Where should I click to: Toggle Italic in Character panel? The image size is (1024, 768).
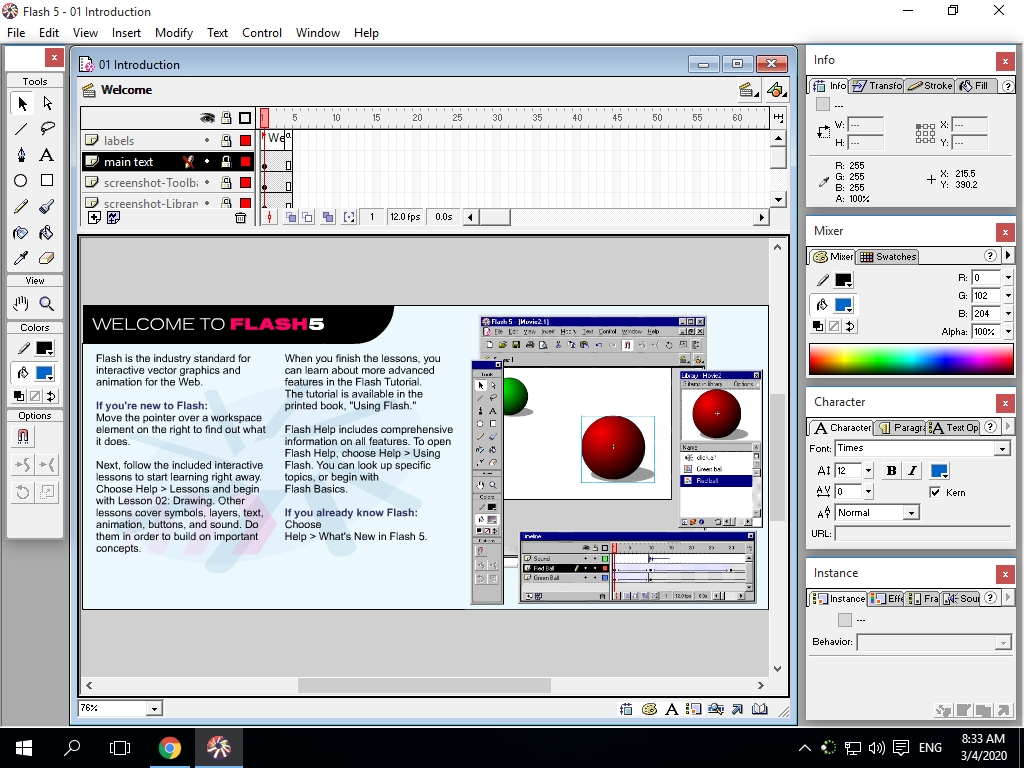pos(912,471)
